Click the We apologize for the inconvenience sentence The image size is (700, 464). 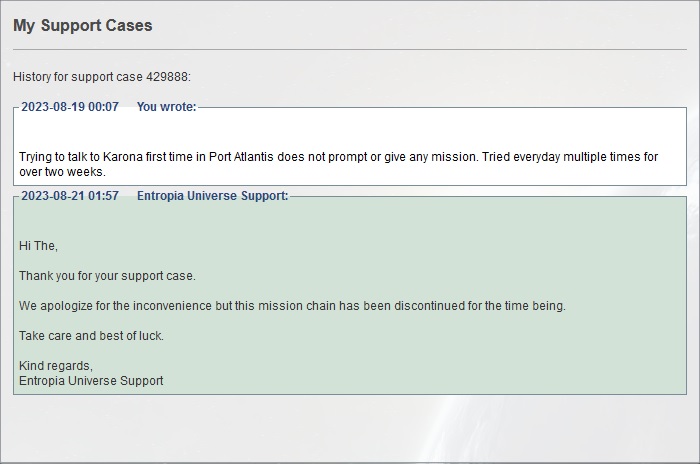click(x=292, y=306)
